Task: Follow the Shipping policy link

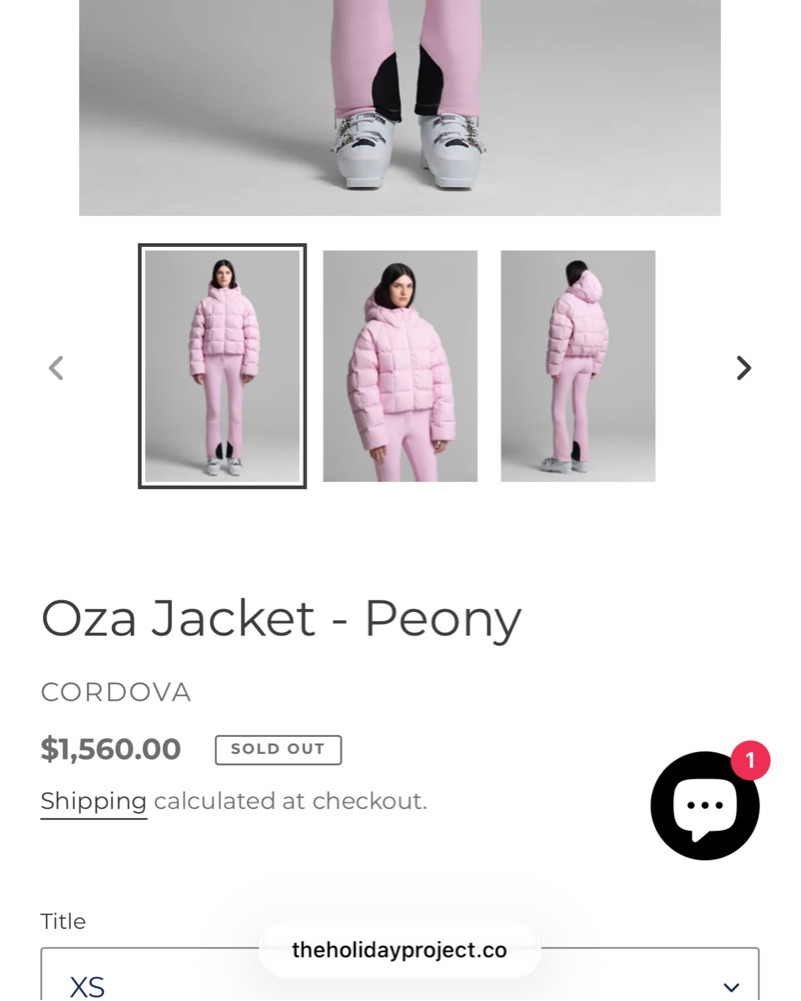Action: [94, 801]
